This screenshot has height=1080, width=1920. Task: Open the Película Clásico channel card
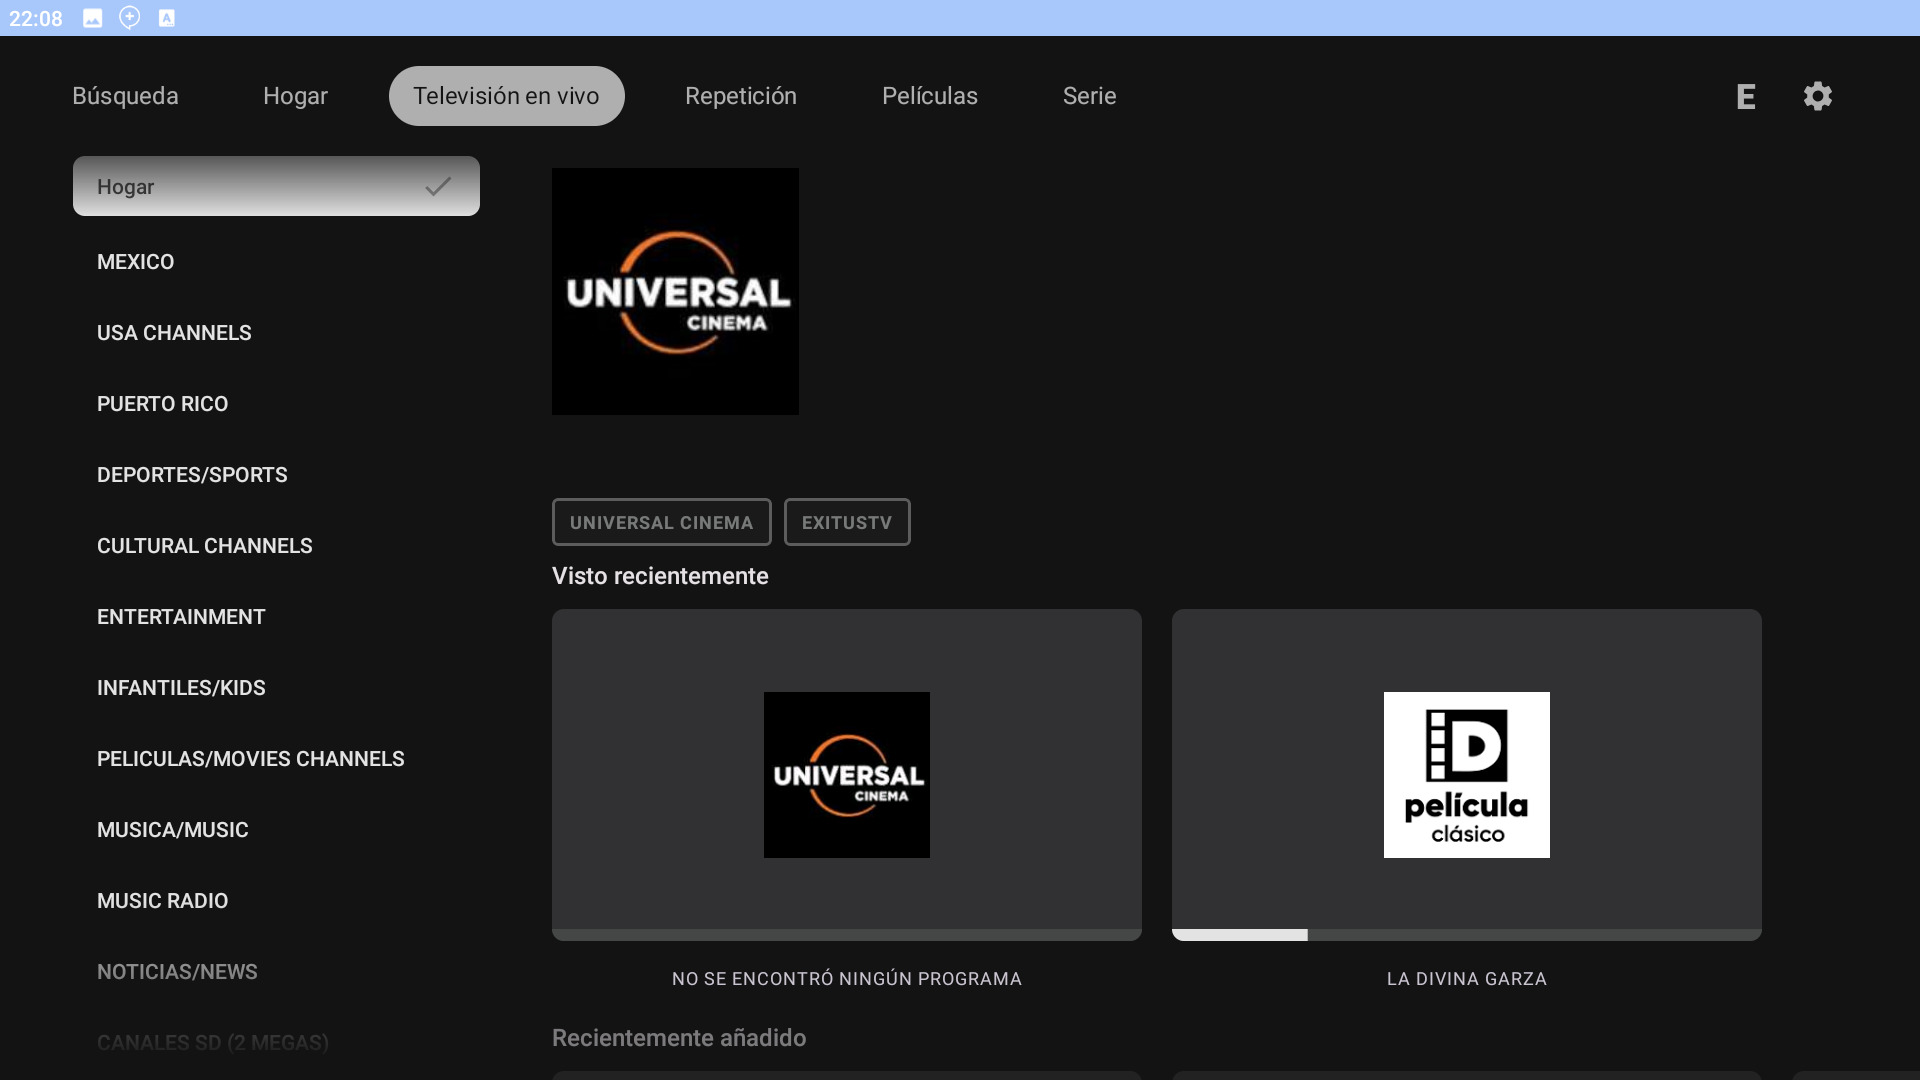[1466, 774]
